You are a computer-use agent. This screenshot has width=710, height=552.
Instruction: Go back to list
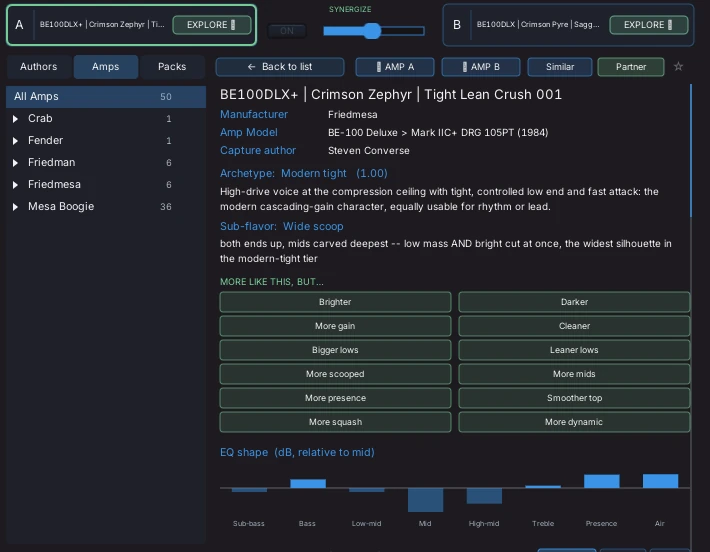tap(280, 67)
